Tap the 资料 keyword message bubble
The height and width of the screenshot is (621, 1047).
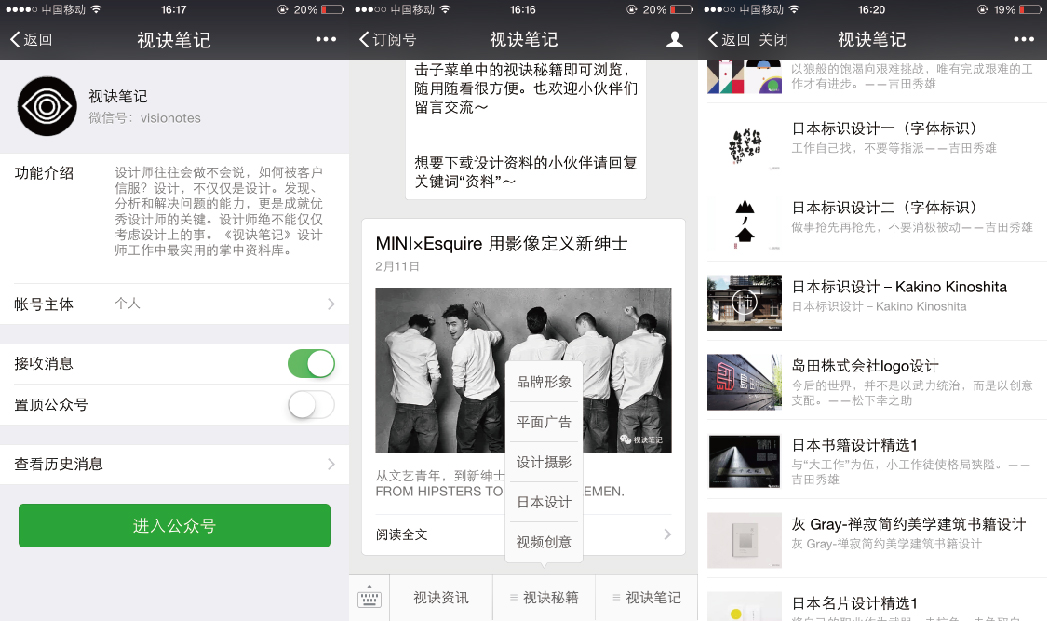tap(526, 130)
